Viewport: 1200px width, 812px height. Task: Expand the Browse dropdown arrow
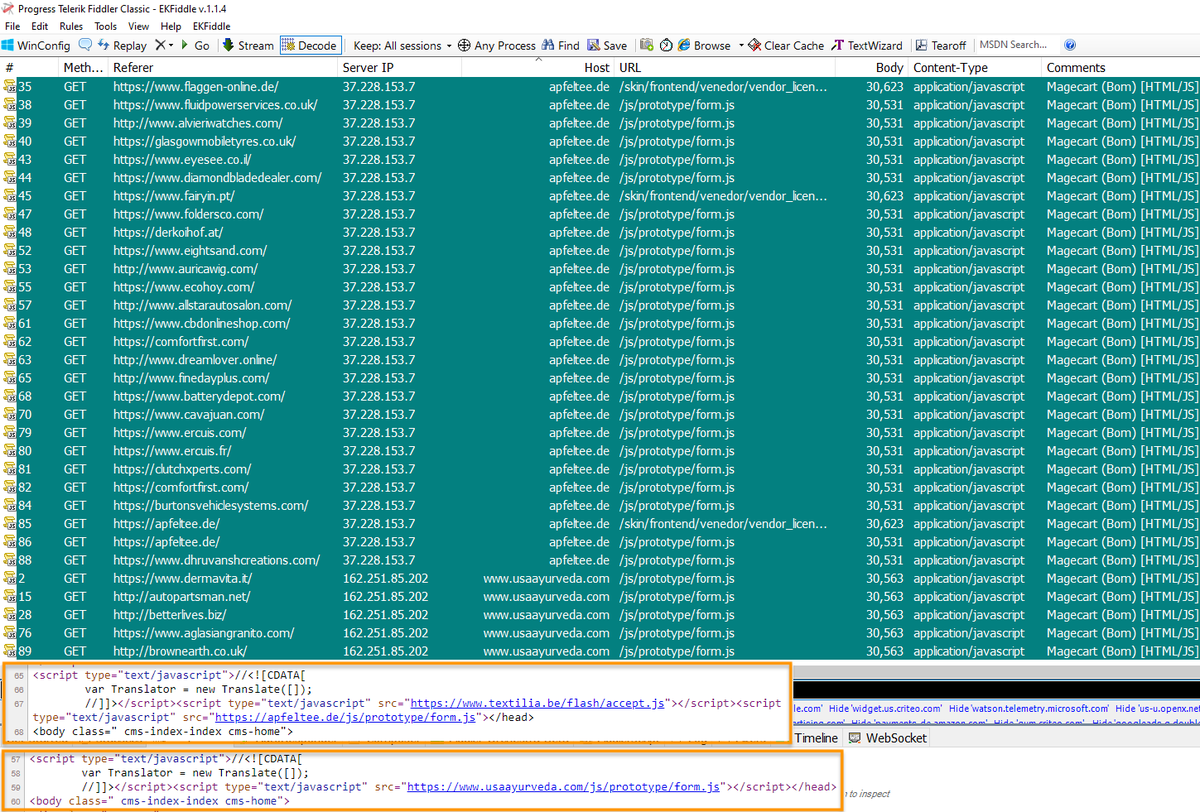coord(741,45)
